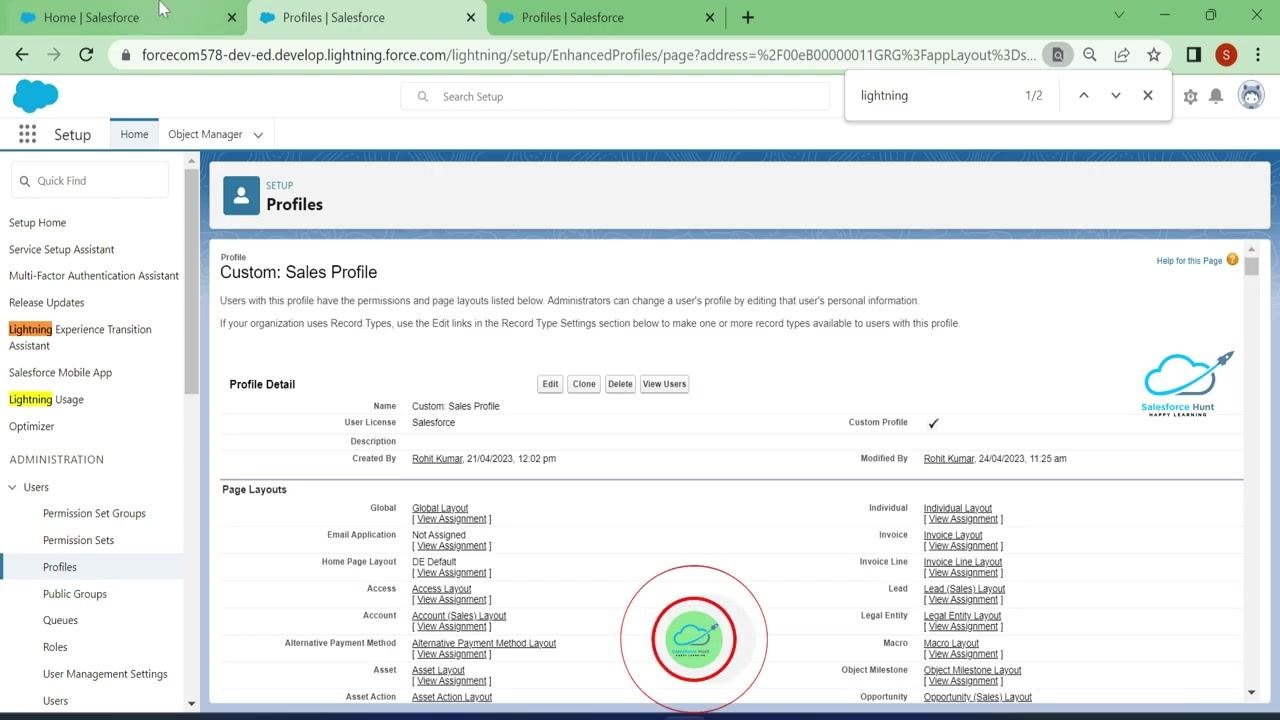Click the find-in-page icon in address bar
The width and height of the screenshot is (1280, 720).
click(x=1057, y=55)
